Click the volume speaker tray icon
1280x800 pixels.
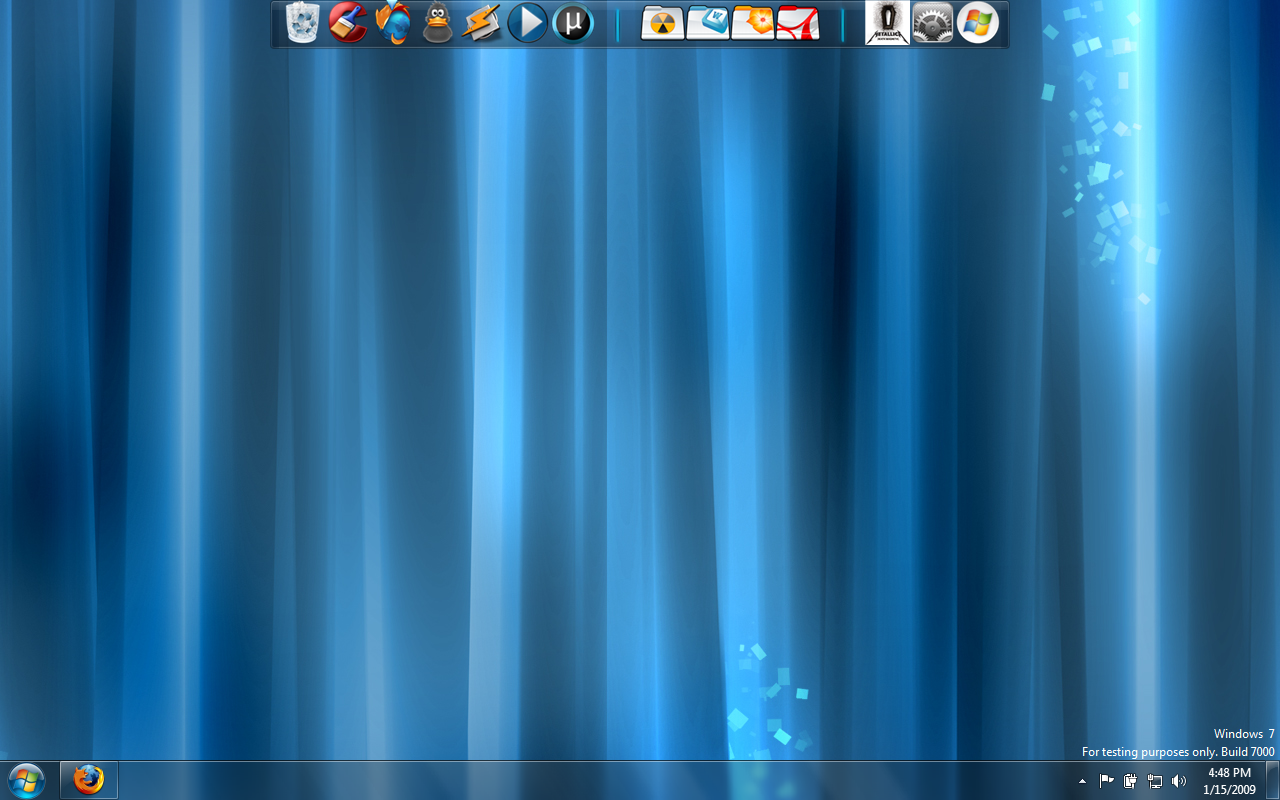1179,781
